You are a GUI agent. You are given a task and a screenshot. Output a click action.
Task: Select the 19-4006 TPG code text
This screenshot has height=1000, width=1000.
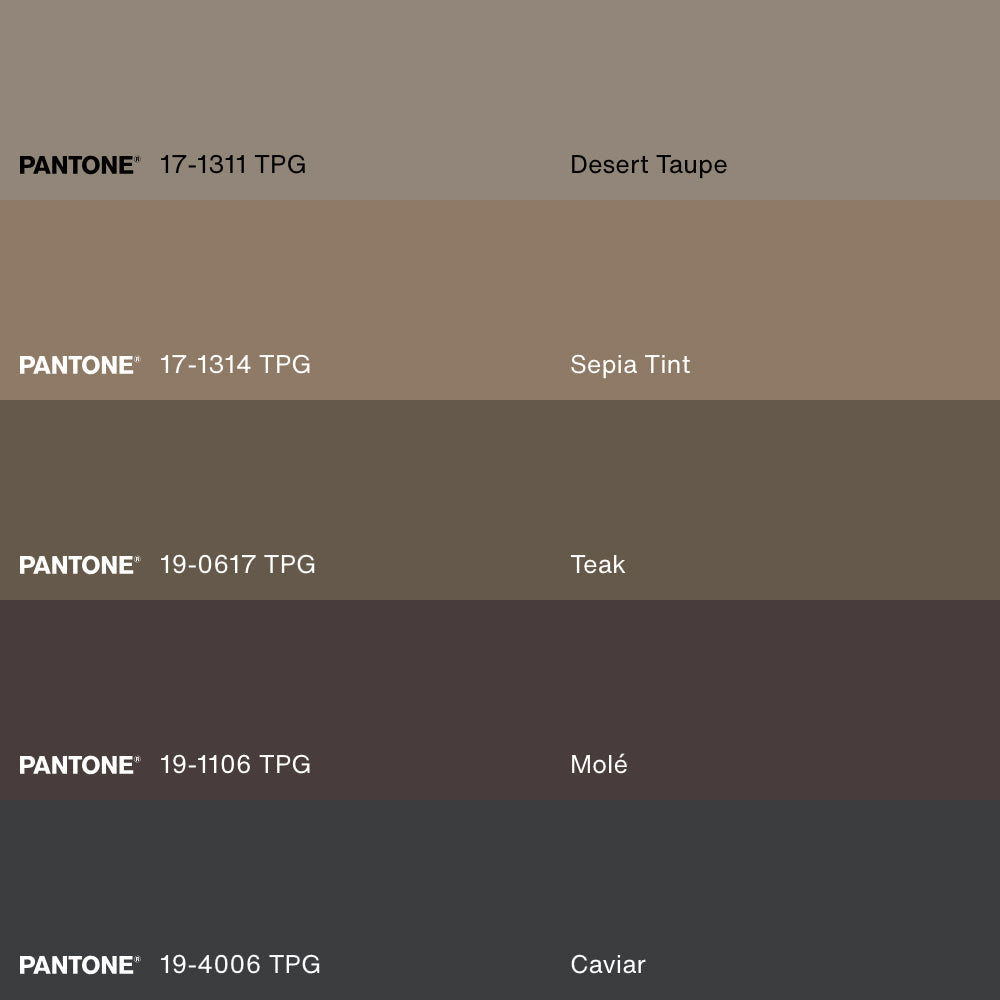click(240, 964)
